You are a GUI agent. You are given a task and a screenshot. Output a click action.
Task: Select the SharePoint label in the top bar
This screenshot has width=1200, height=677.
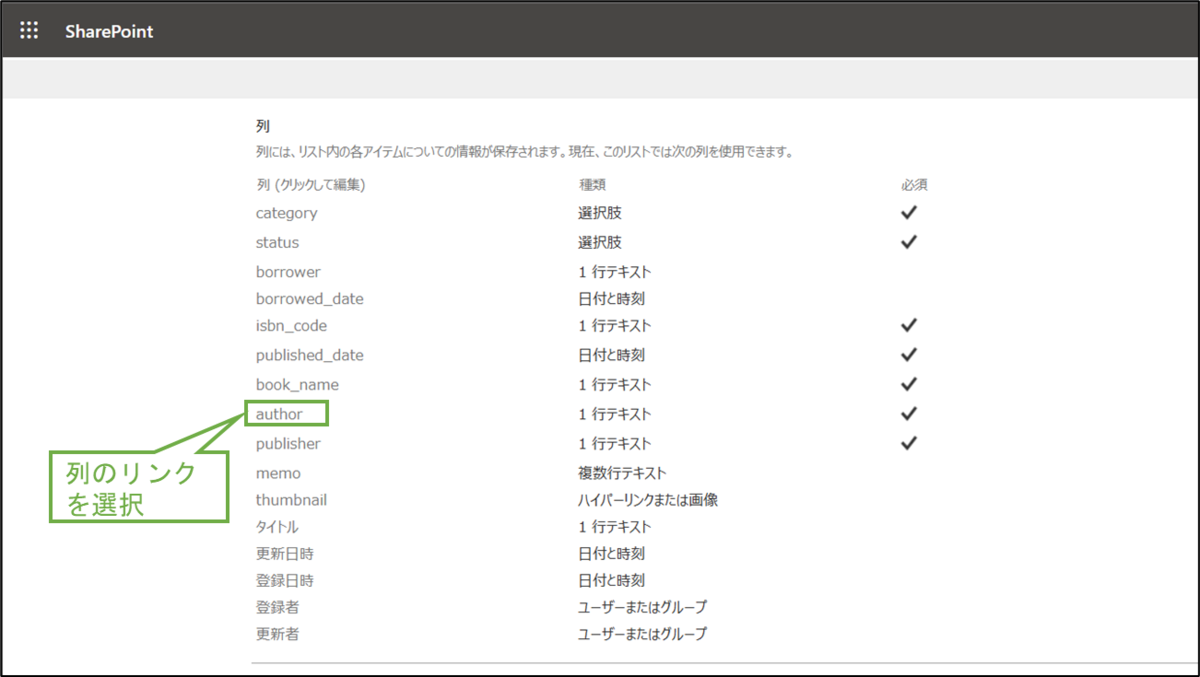(108, 31)
